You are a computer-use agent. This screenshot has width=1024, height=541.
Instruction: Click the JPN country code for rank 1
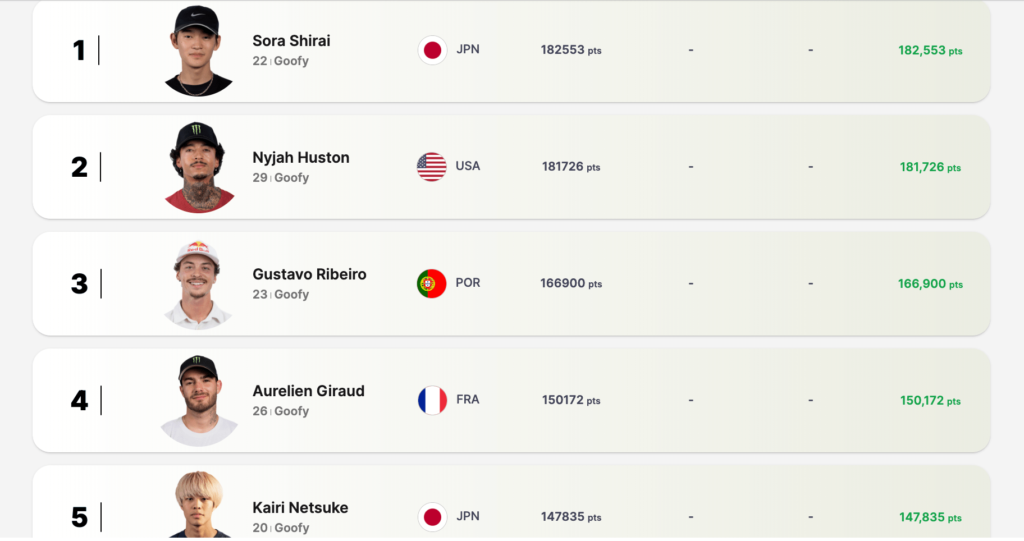pyautogui.click(x=467, y=49)
